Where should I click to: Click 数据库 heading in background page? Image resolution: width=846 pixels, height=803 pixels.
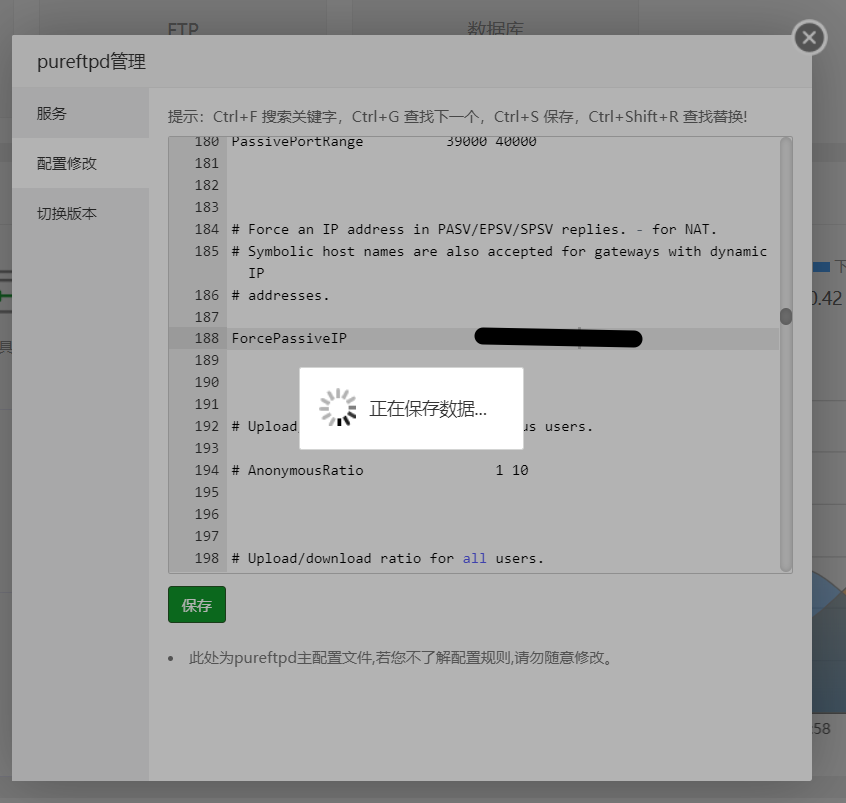click(x=495, y=28)
